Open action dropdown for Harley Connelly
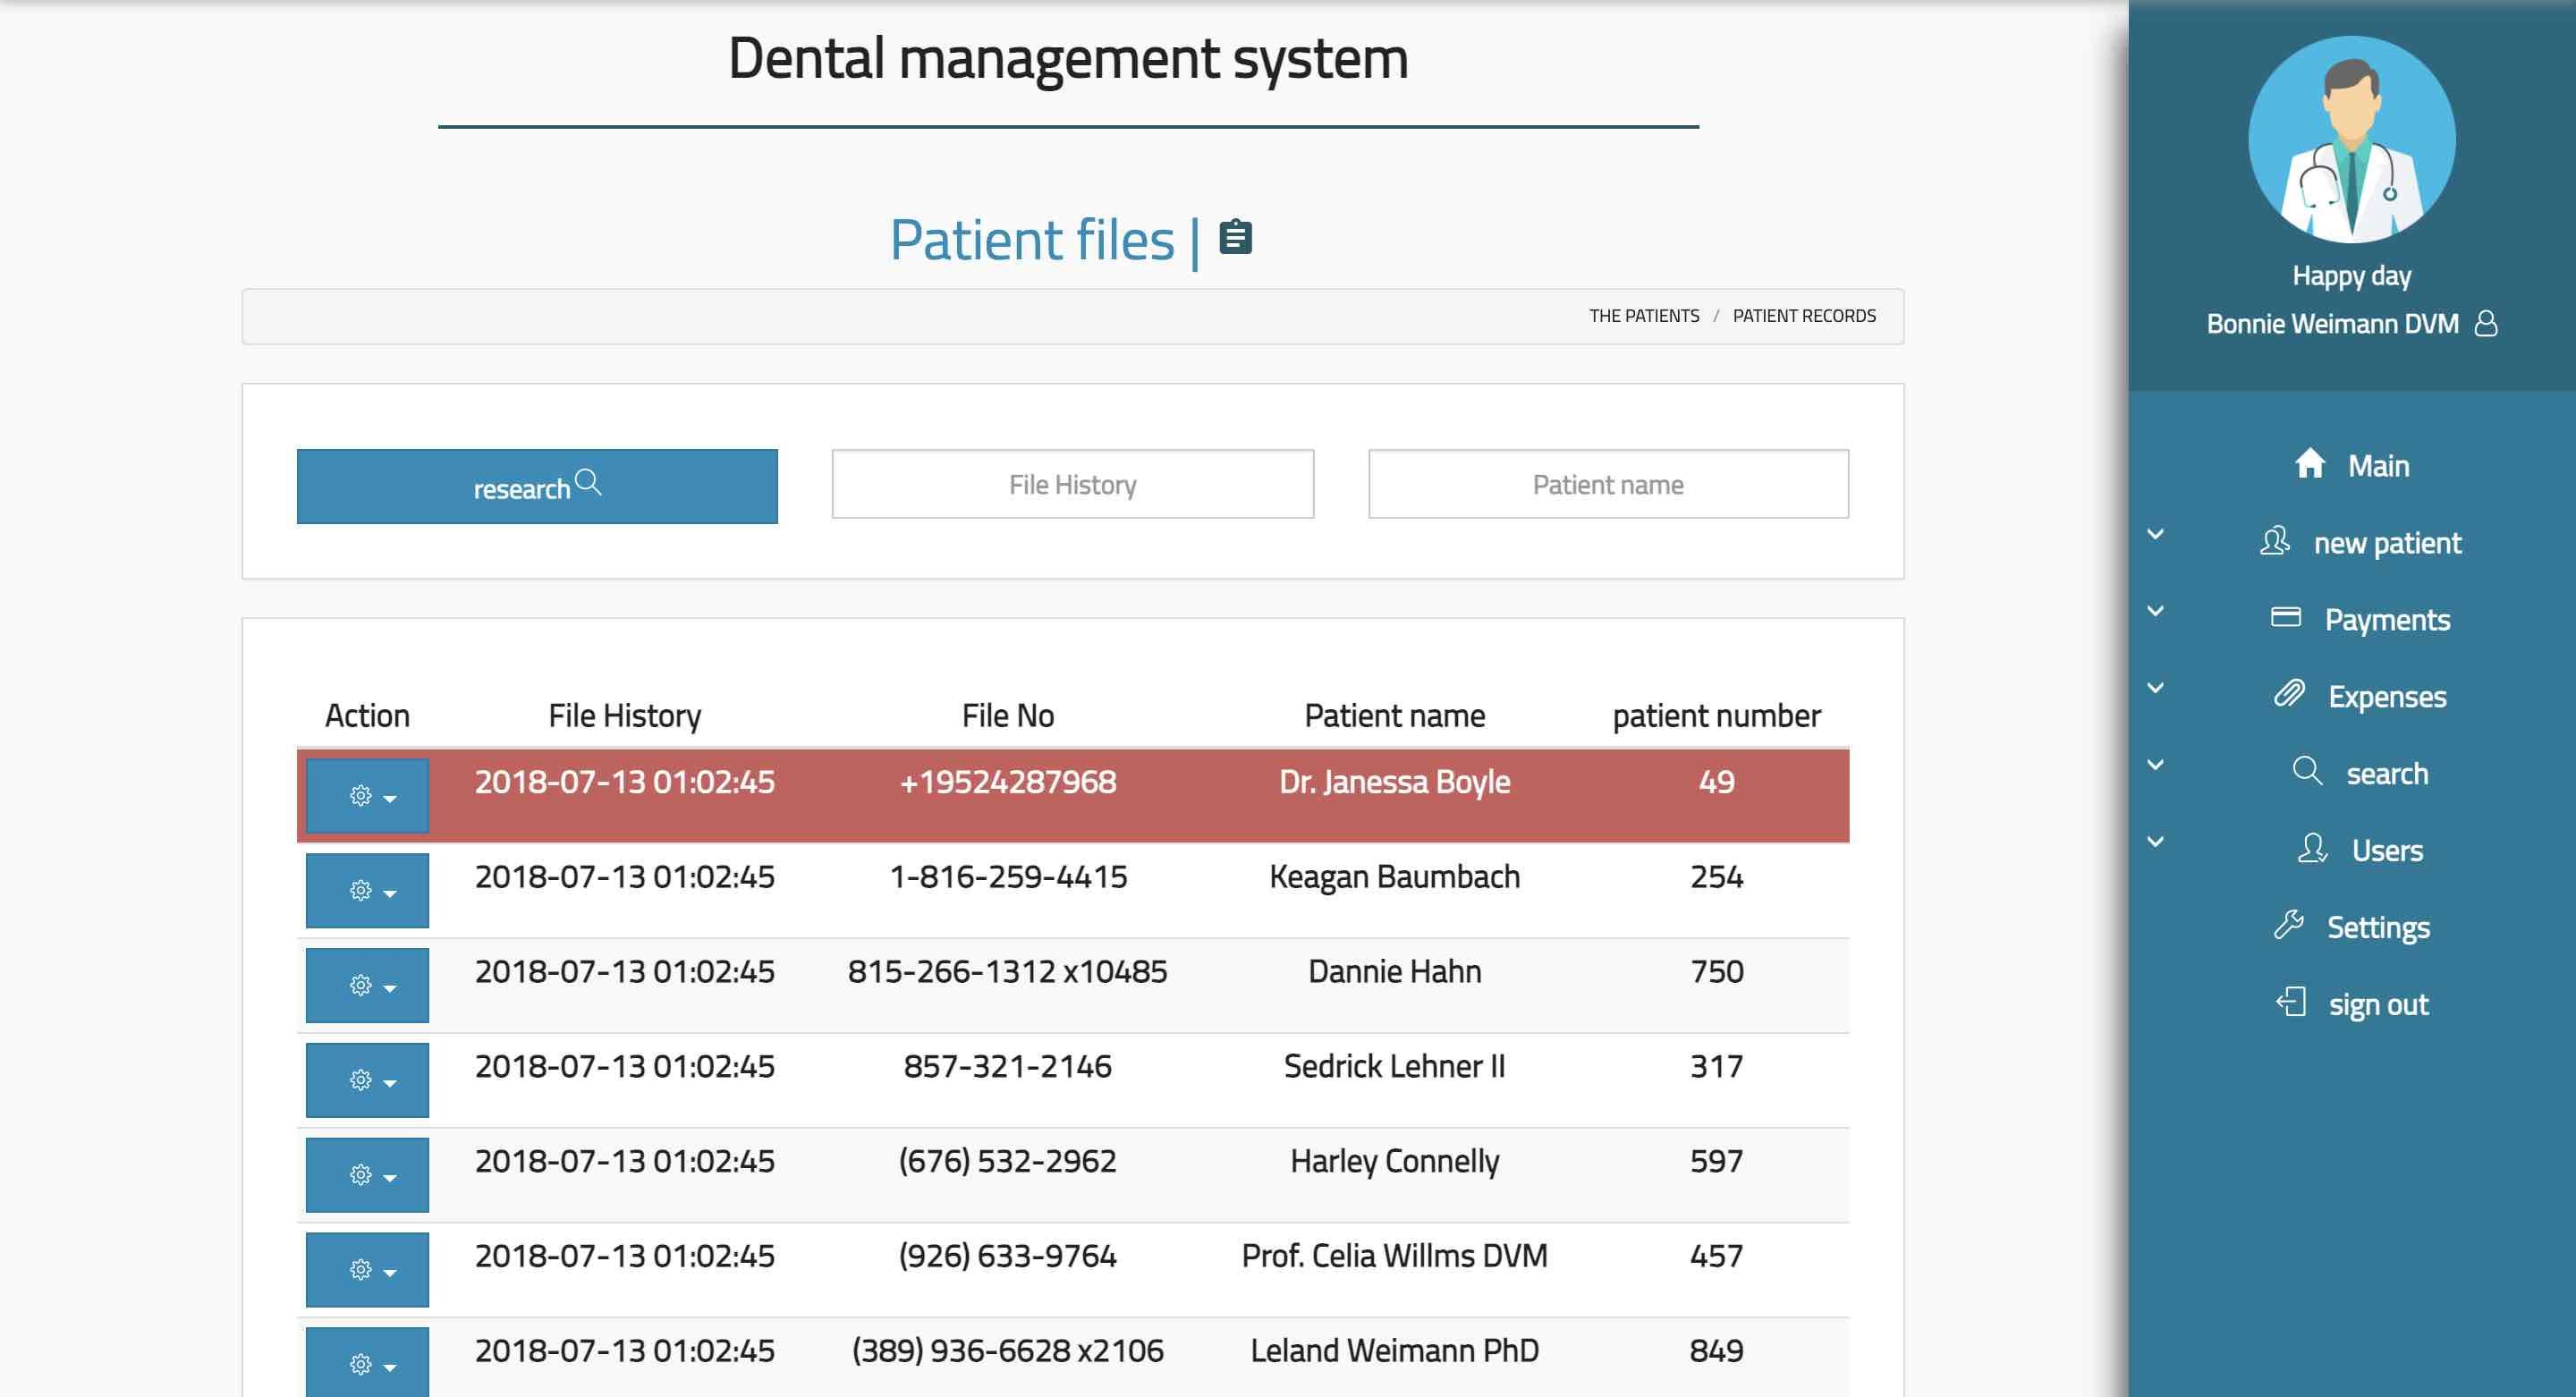 [x=367, y=1175]
